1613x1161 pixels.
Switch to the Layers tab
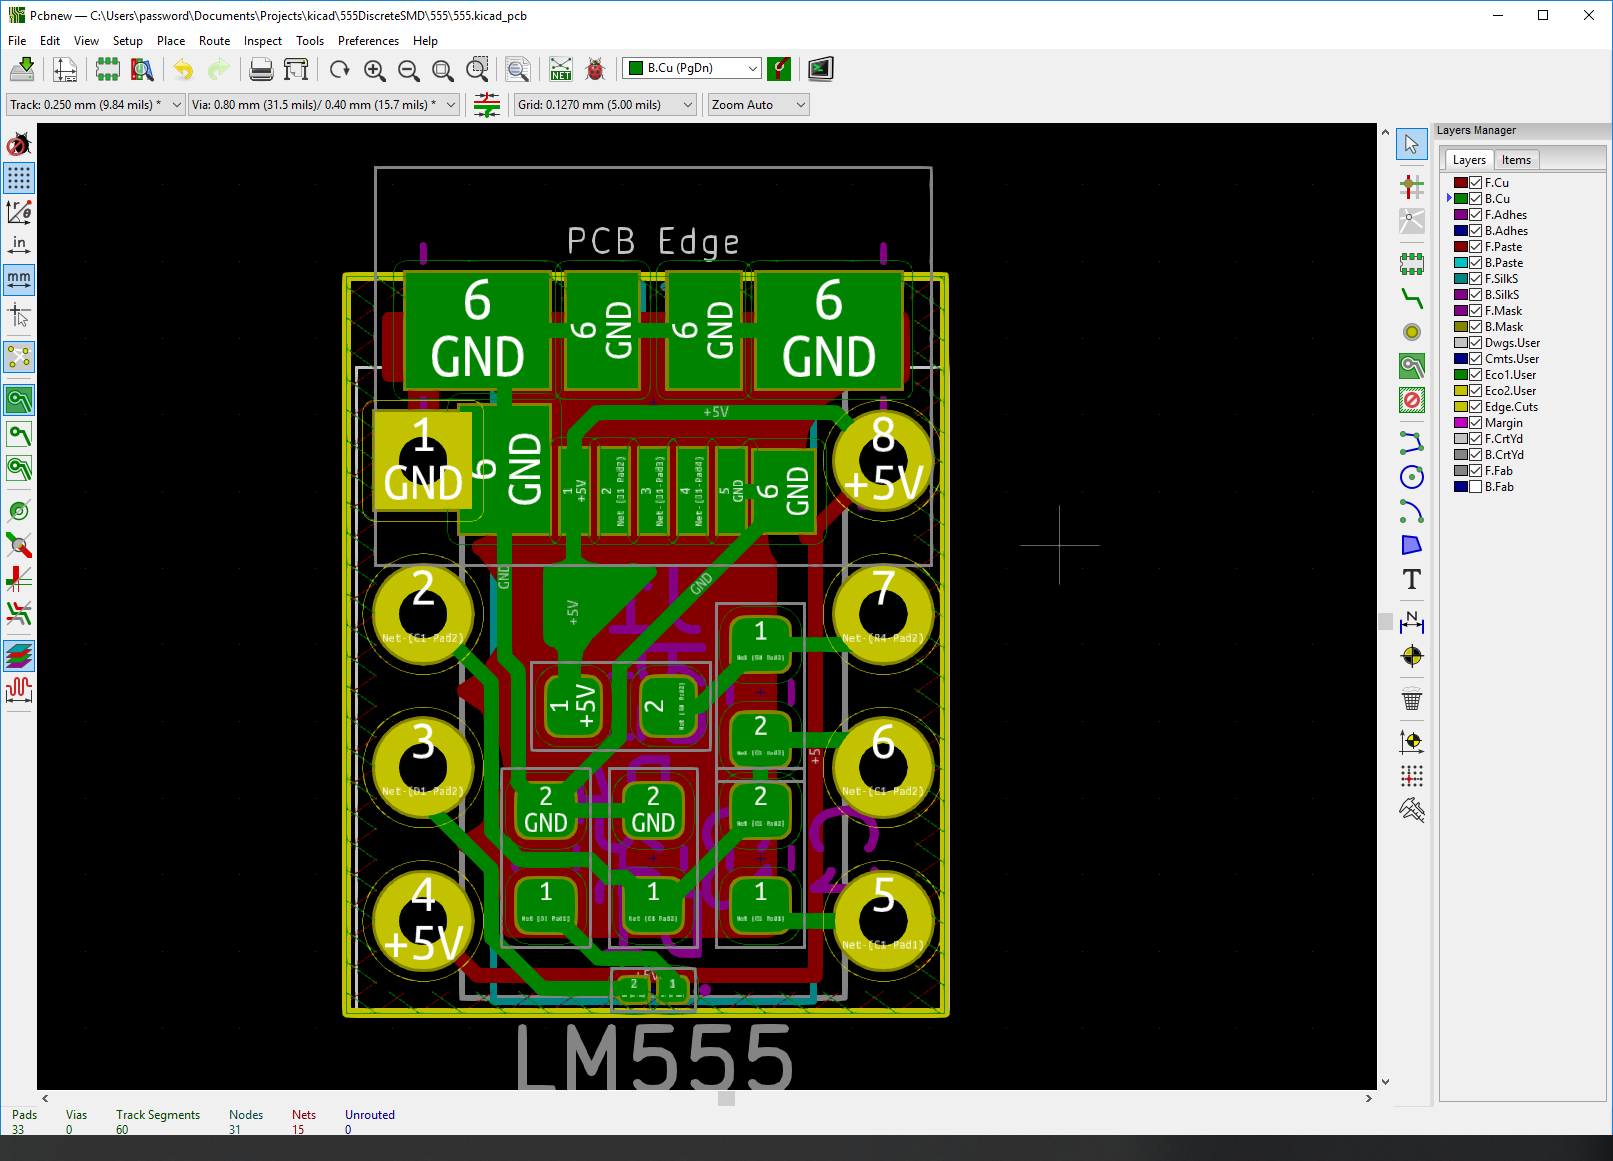1469,160
